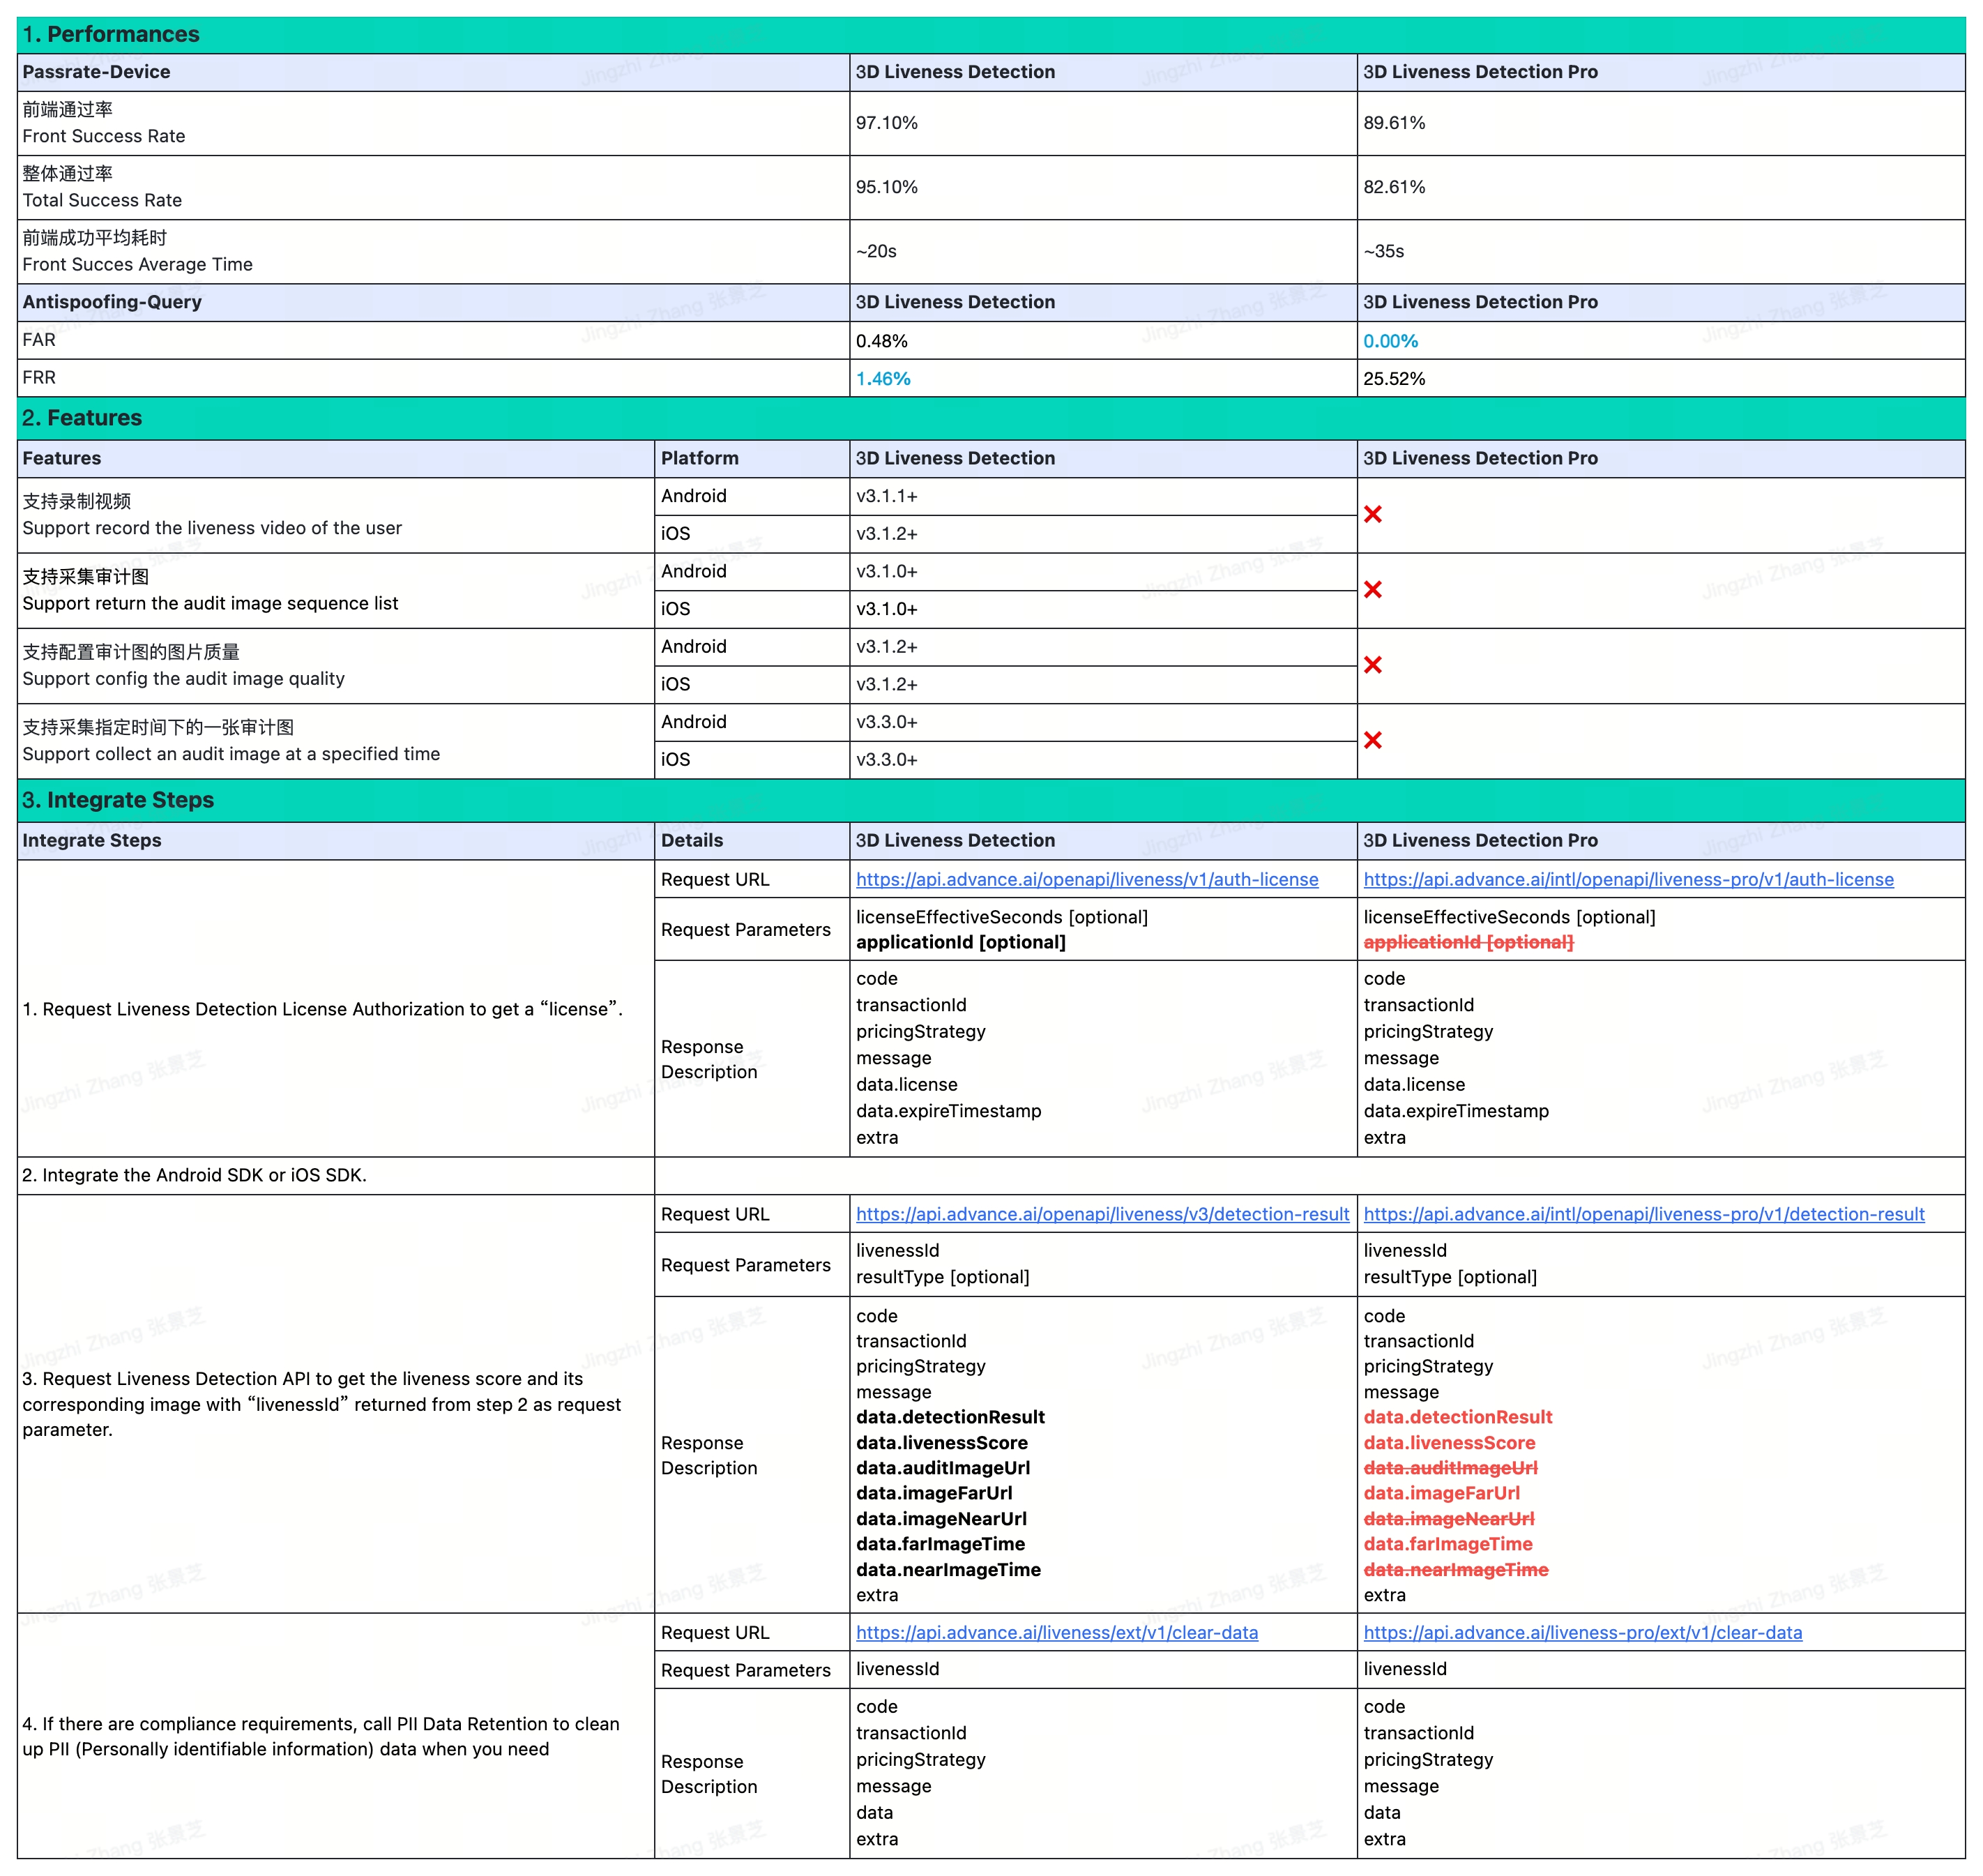Click the Antispoofing-Query header cell
1983x1876 pixels.
(112, 302)
